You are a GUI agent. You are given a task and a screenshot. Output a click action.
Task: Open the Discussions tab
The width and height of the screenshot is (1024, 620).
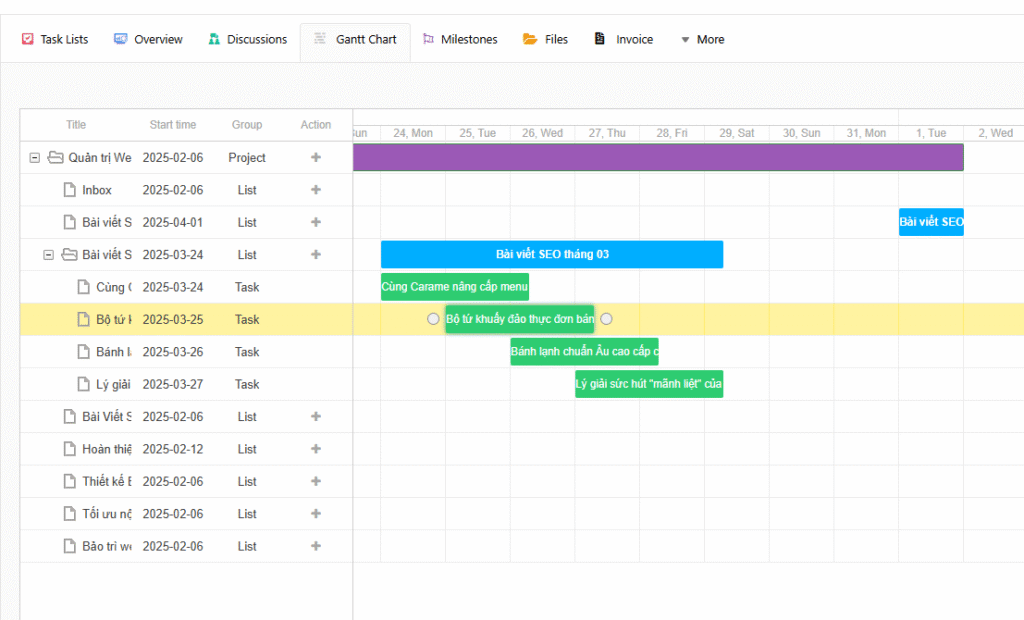point(247,40)
